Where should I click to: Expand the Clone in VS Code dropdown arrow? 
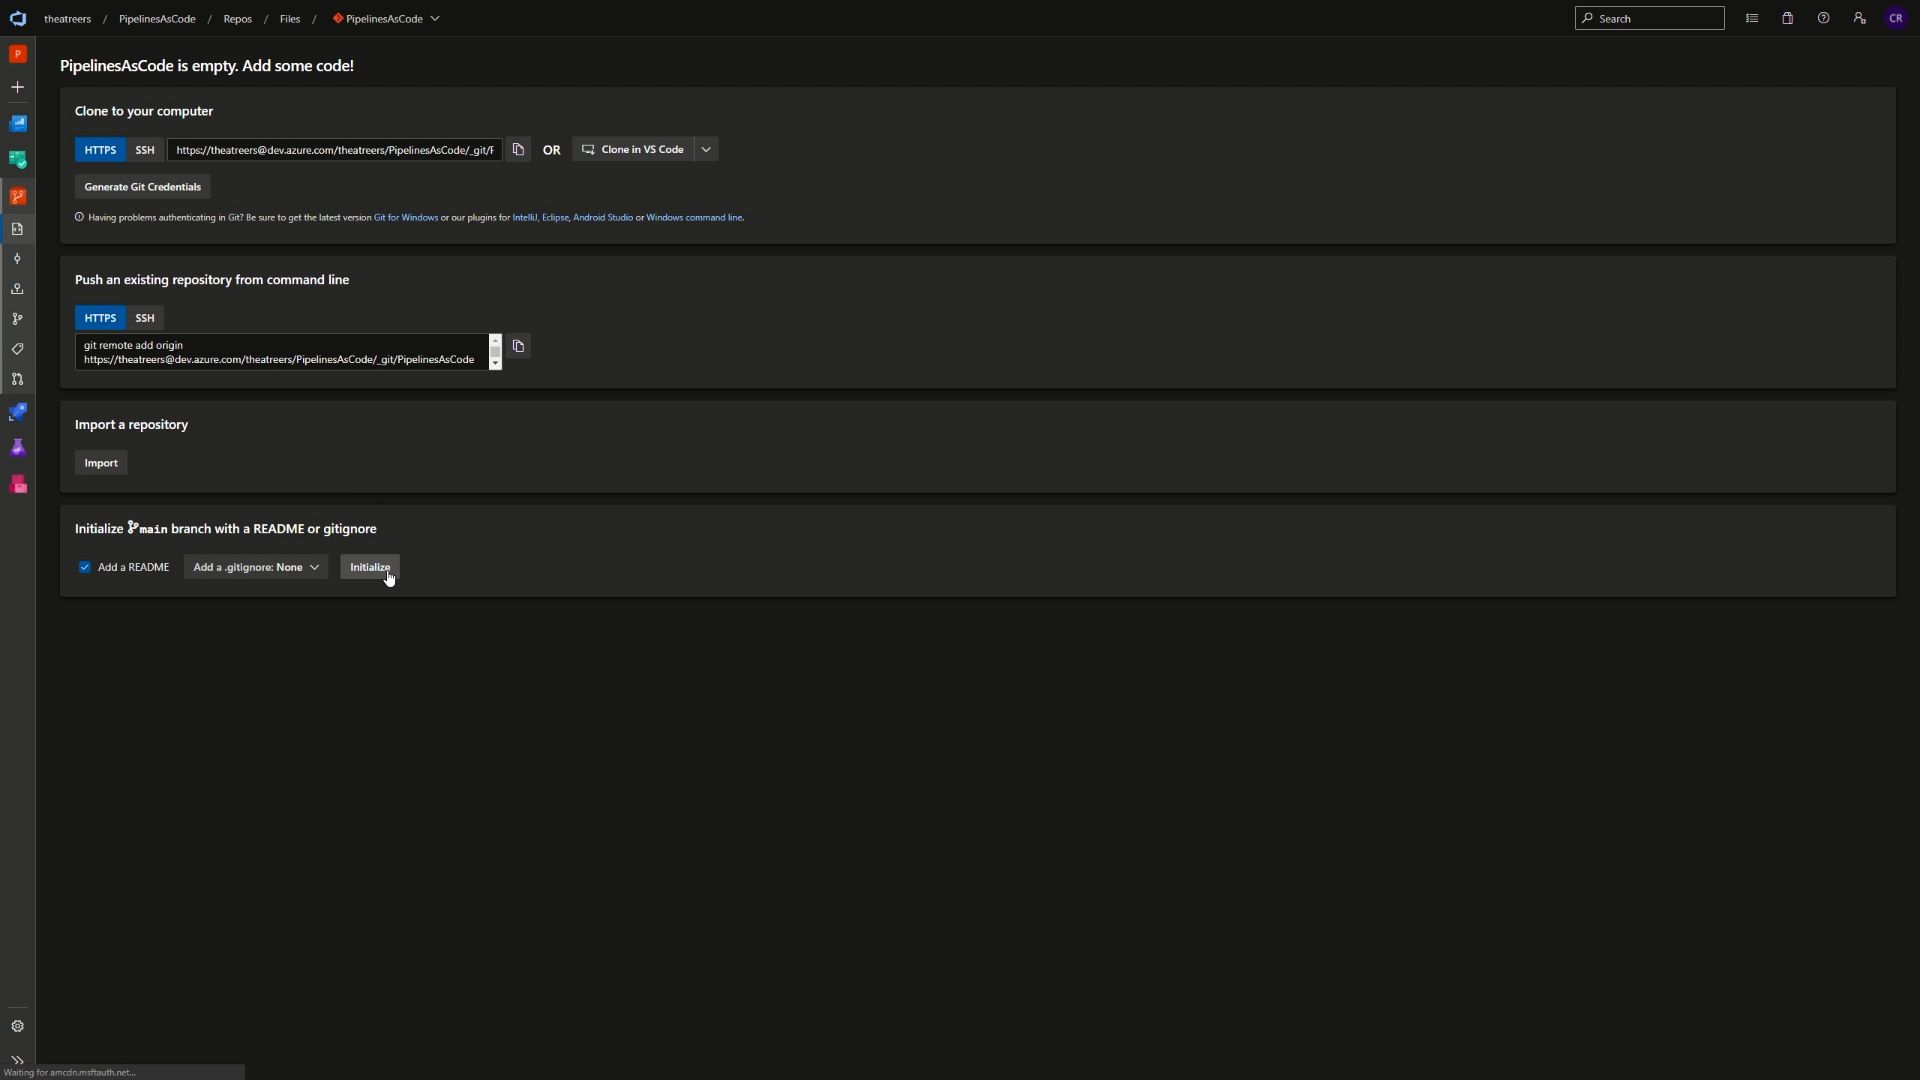(708, 149)
